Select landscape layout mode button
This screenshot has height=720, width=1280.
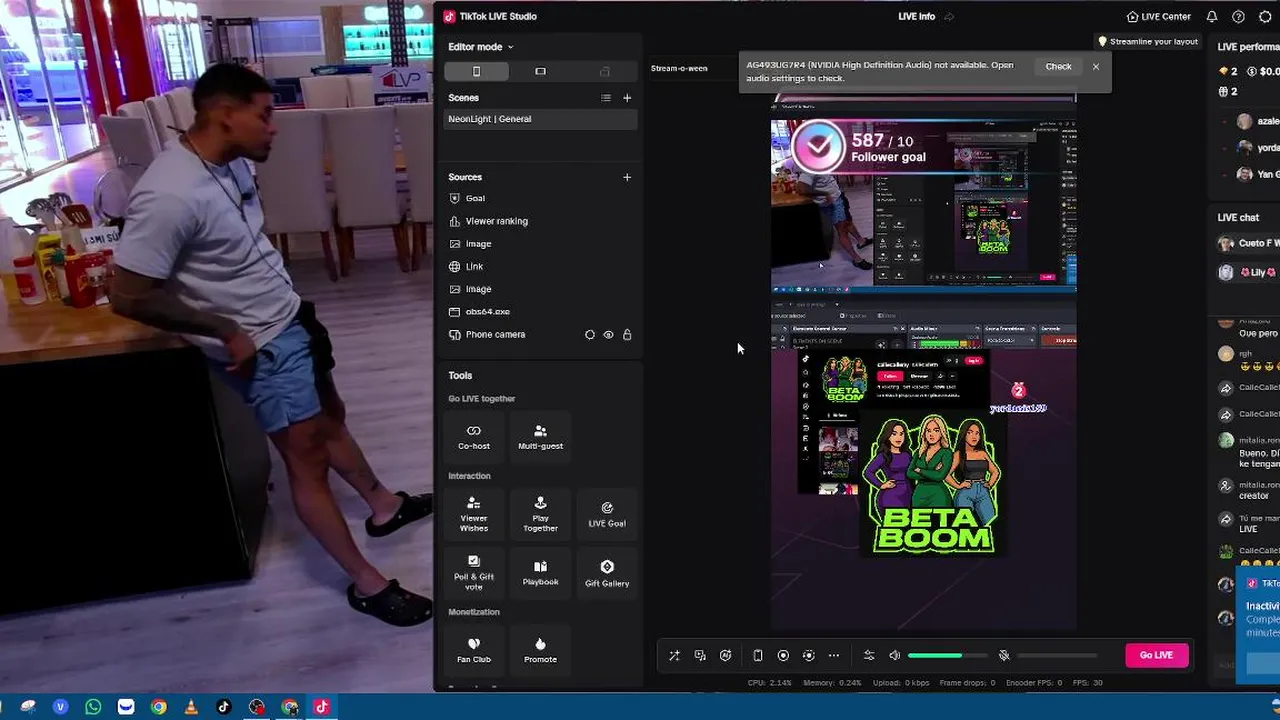click(x=540, y=71)
